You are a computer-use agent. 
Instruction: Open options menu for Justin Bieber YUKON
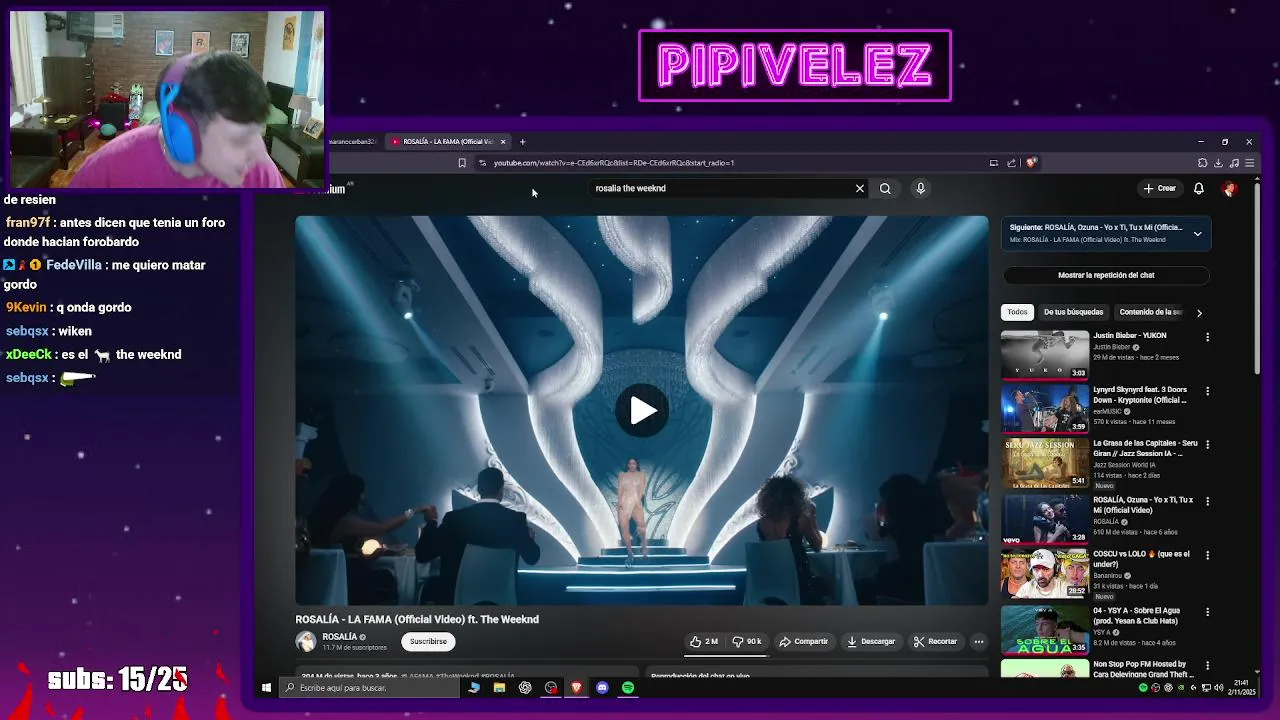(1207, 337)
